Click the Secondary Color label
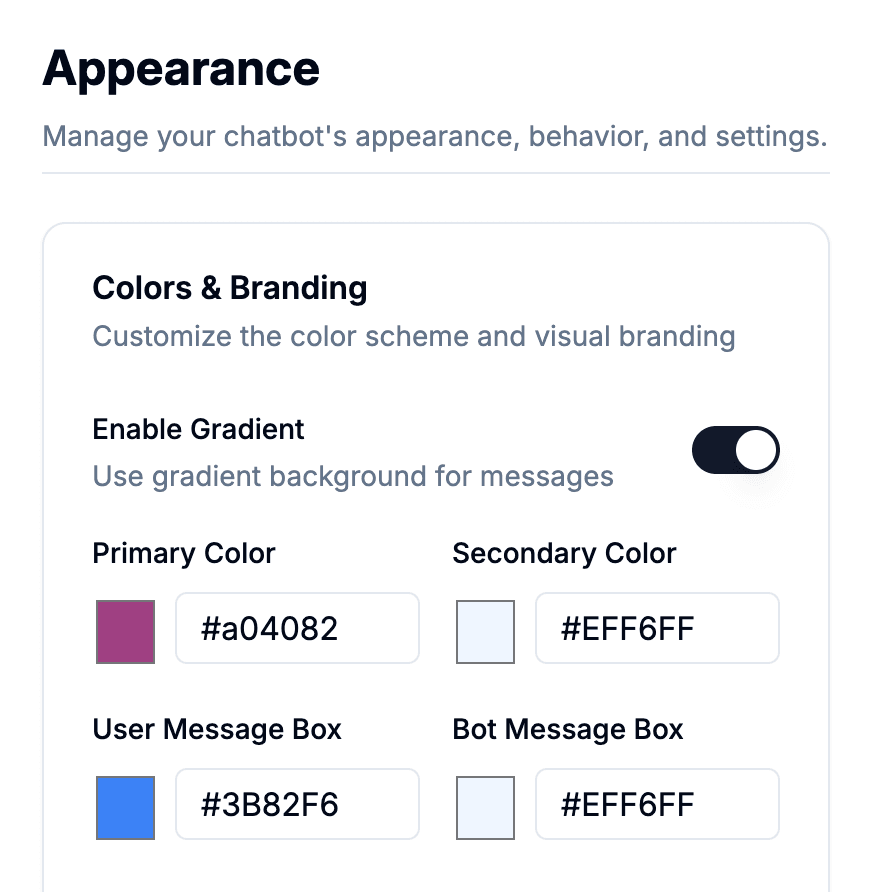This screenshot has width=878, height=892. click(x=564, y=553)
